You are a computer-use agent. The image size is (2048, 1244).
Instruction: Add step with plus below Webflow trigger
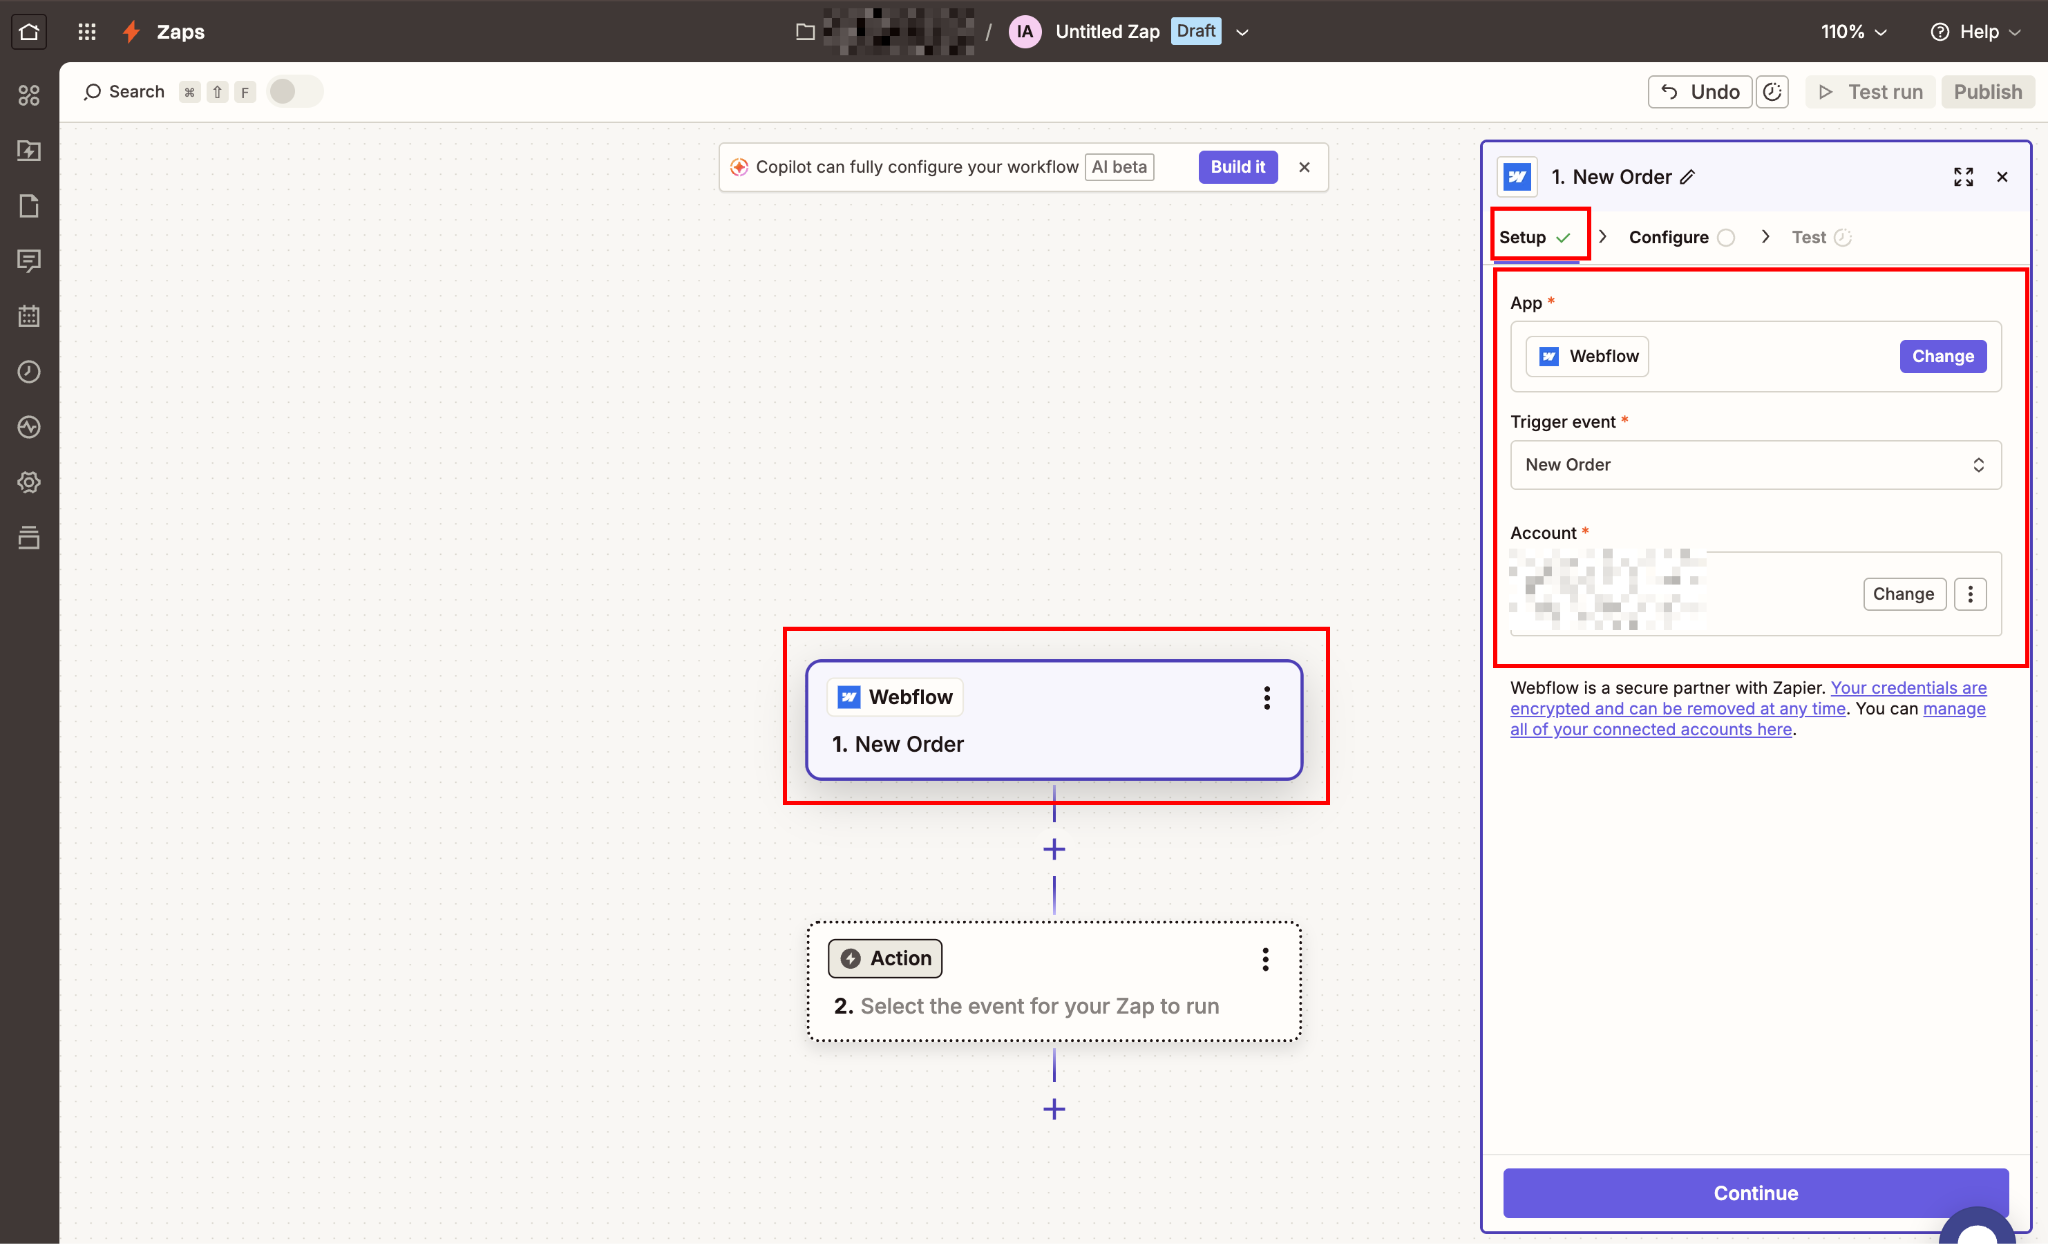pos(1054,849)
